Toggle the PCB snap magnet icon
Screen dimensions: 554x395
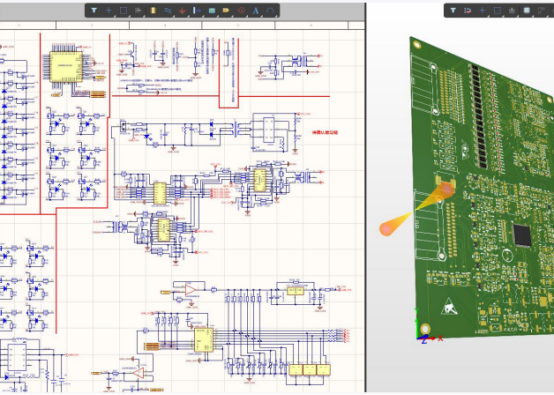pos(467,11)
